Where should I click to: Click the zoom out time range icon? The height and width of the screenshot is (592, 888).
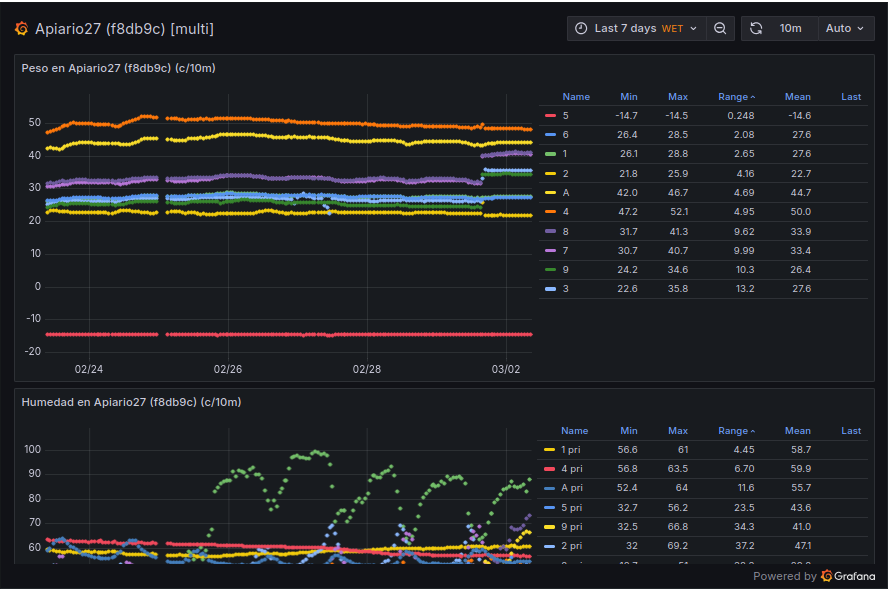[x=720, y=28]
